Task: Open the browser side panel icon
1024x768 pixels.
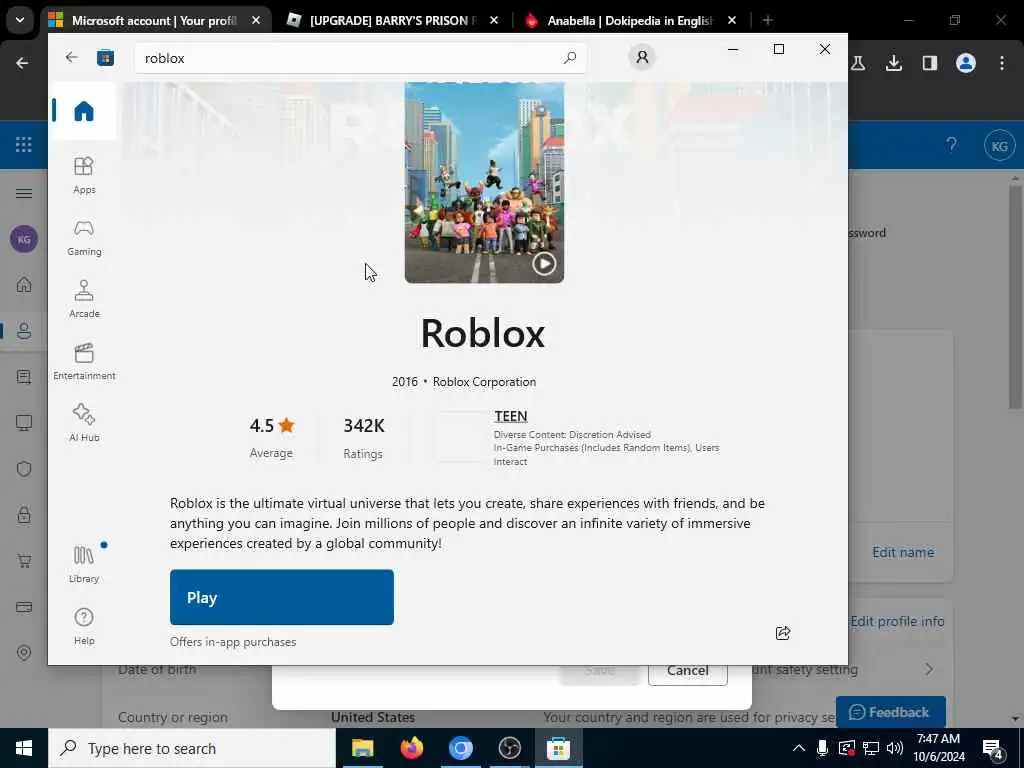Action: (929, 63)
